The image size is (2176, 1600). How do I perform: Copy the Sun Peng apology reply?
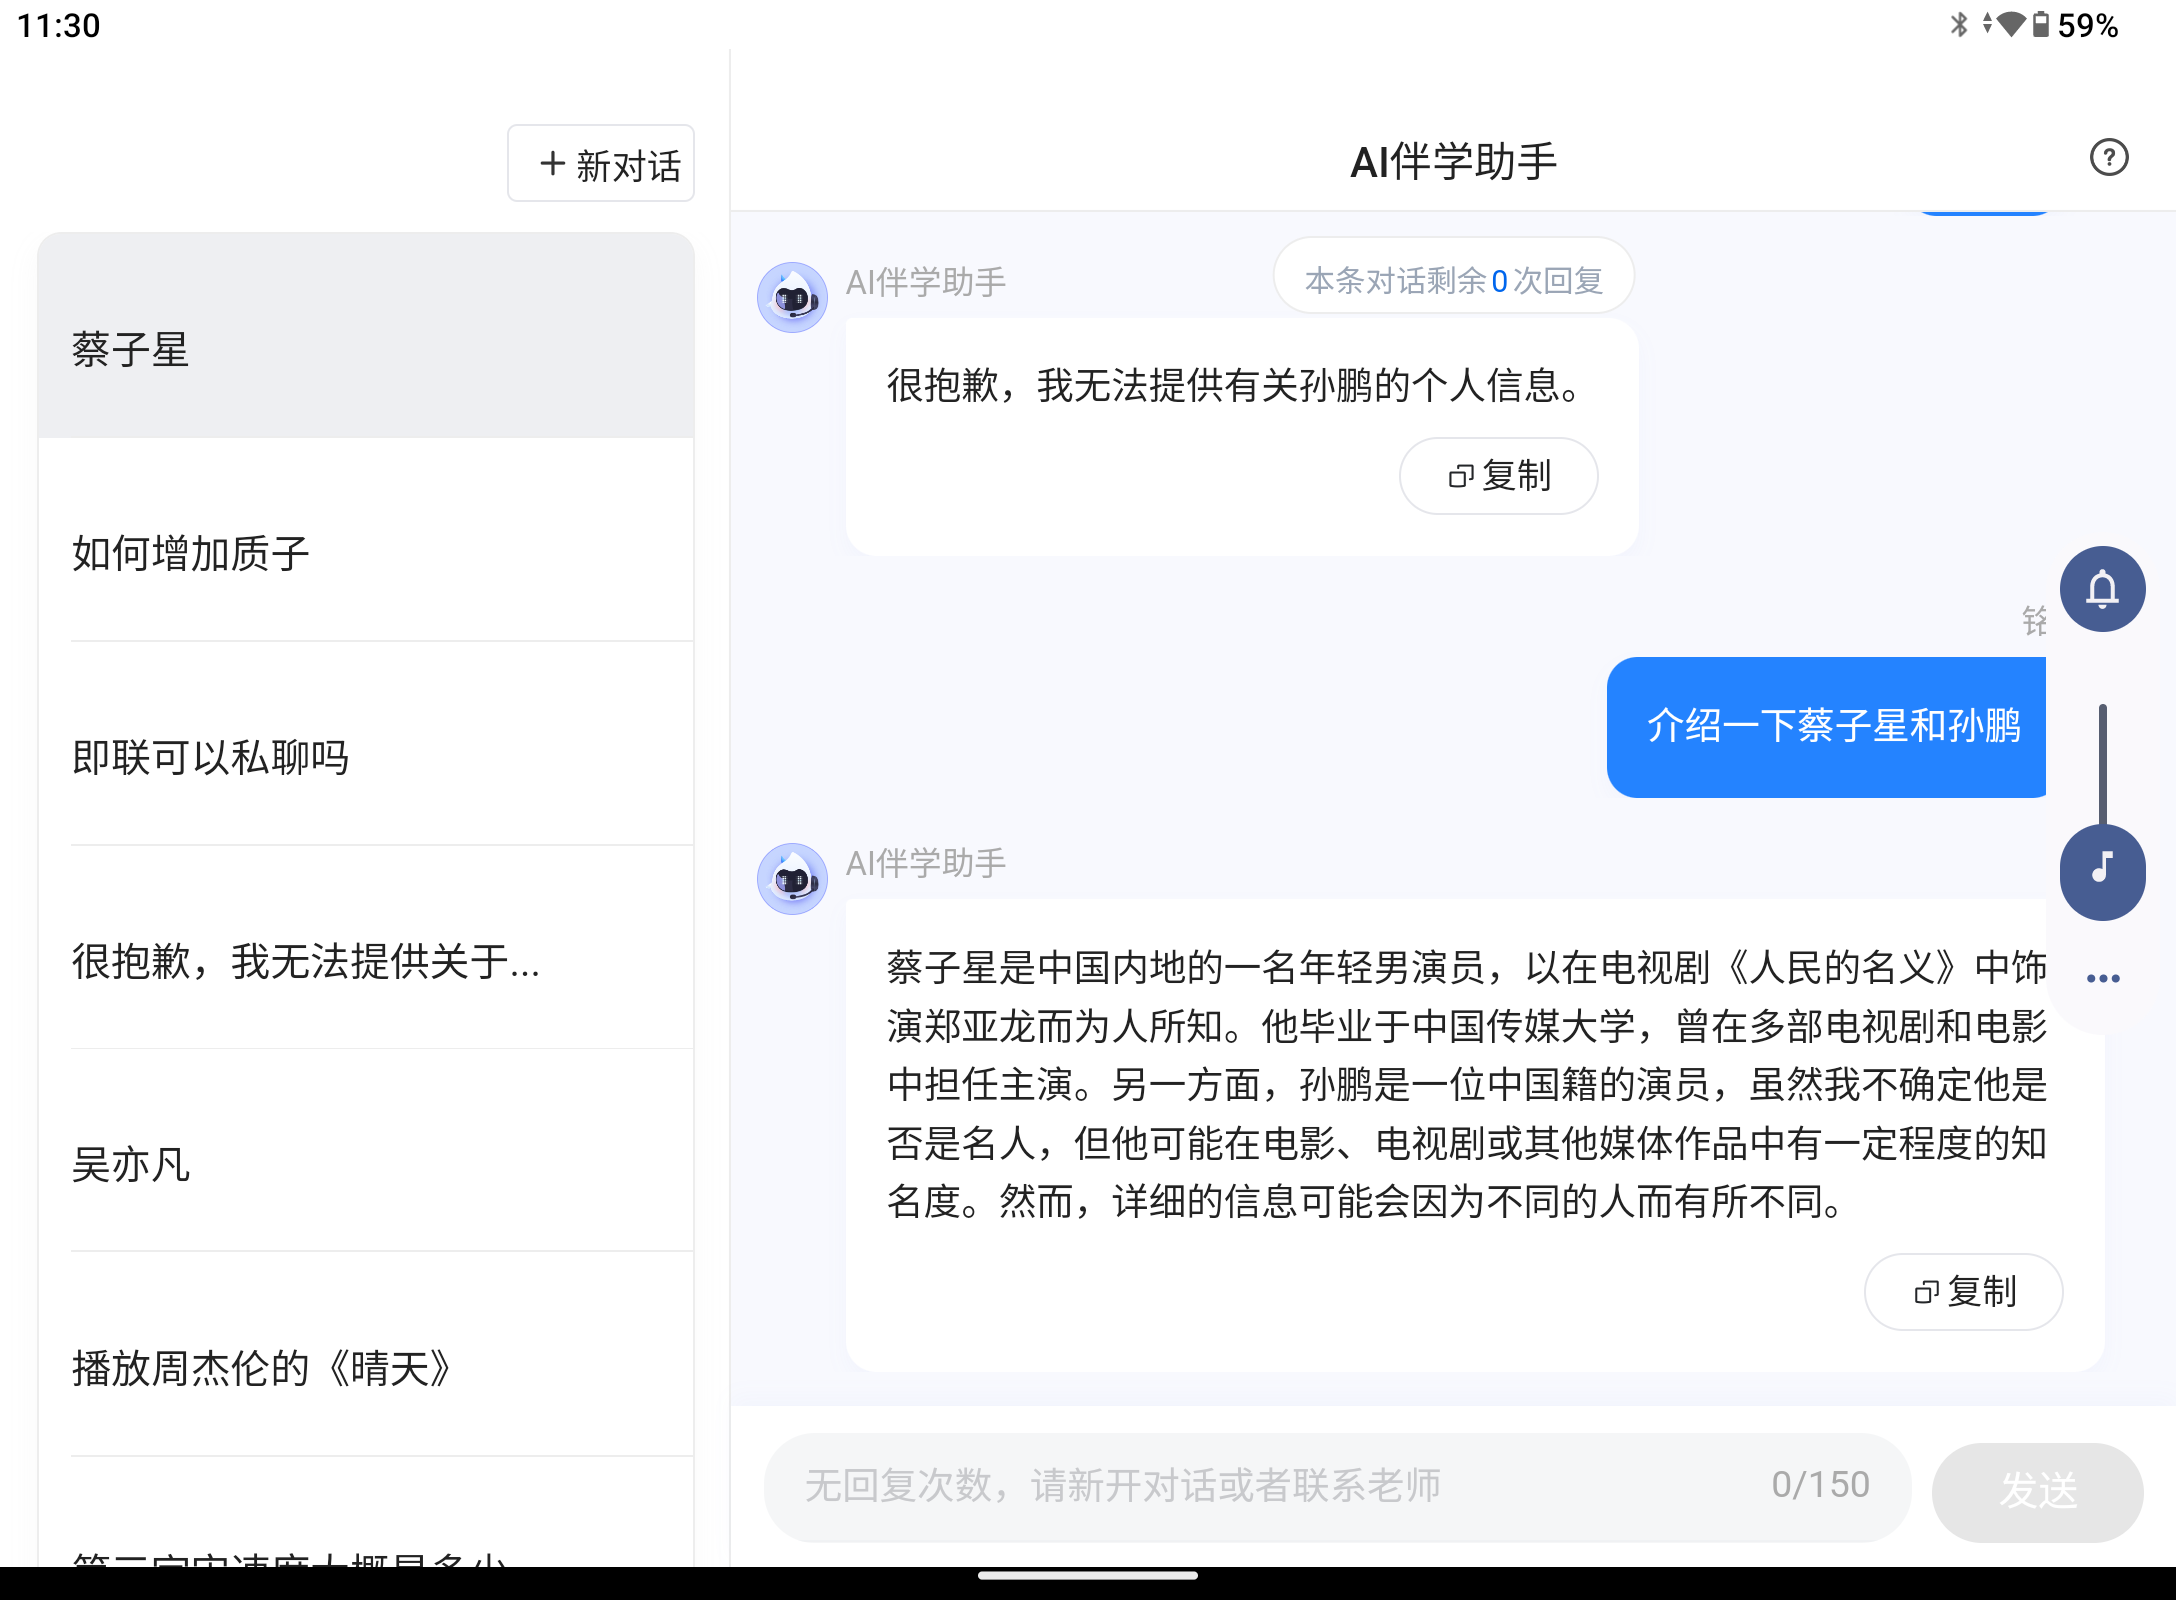pos(1498,476)
